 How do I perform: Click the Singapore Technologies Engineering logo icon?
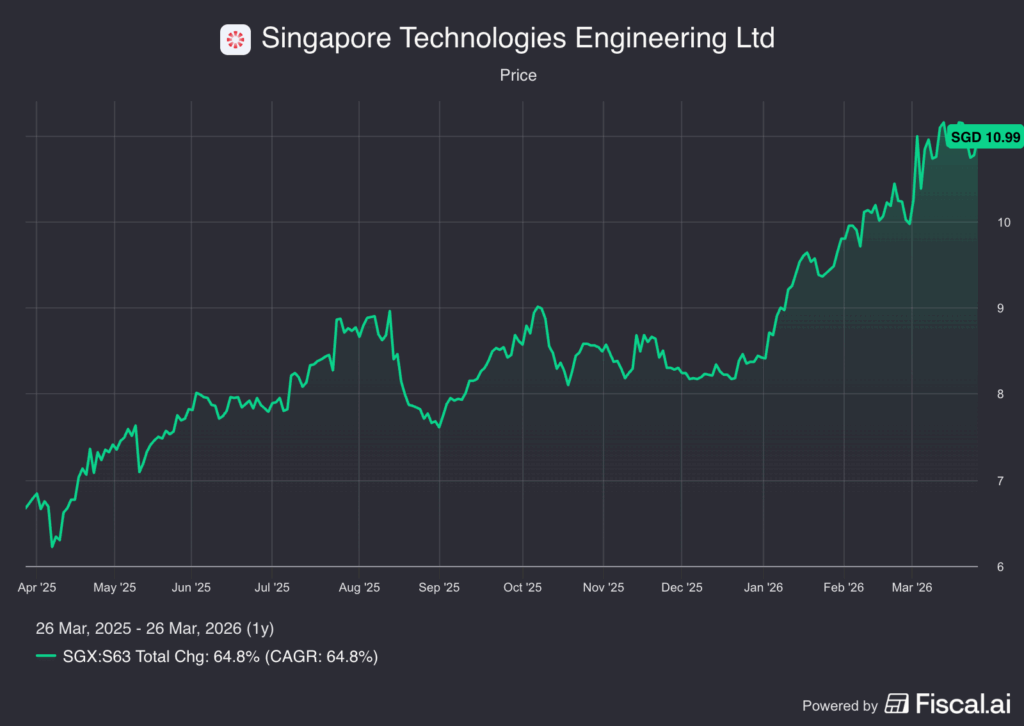click(x=235, y=40)
